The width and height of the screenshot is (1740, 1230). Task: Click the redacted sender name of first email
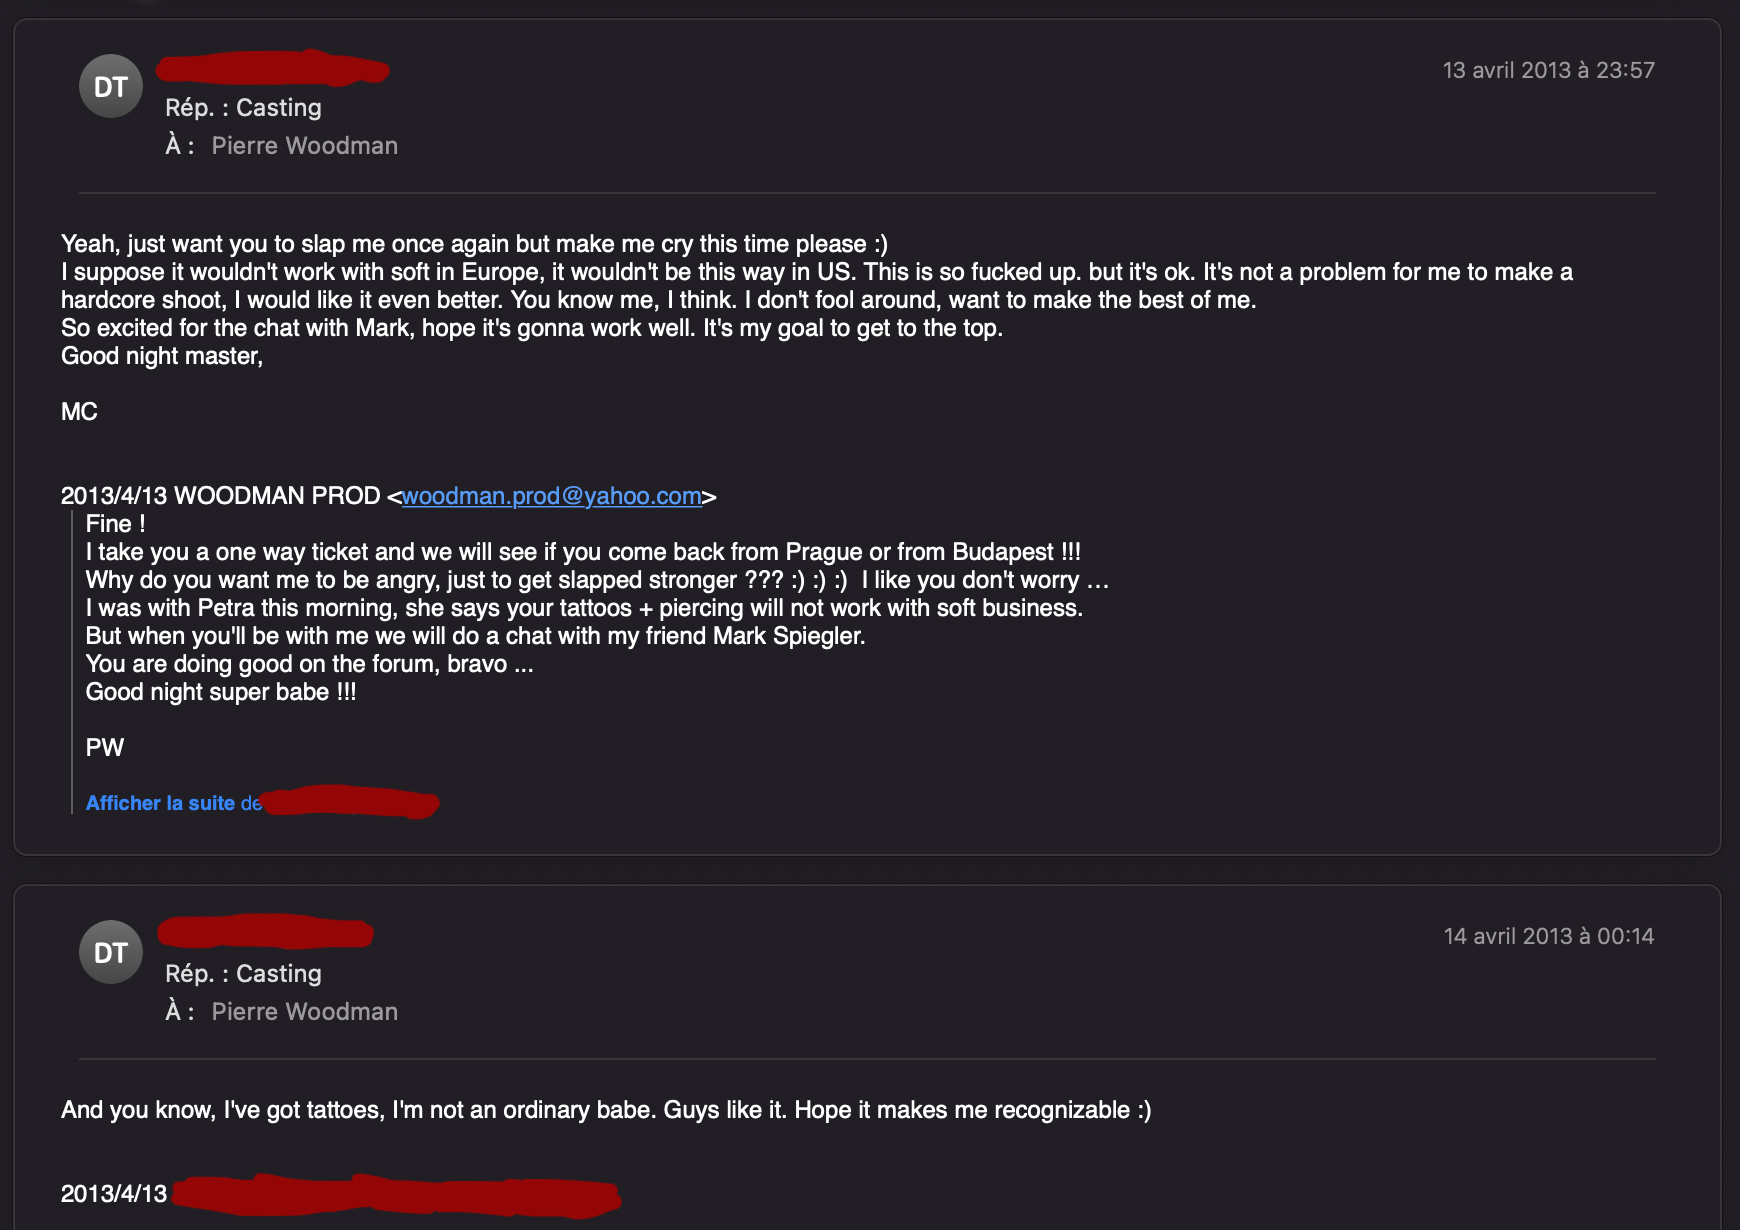click(x=272, y=68)
